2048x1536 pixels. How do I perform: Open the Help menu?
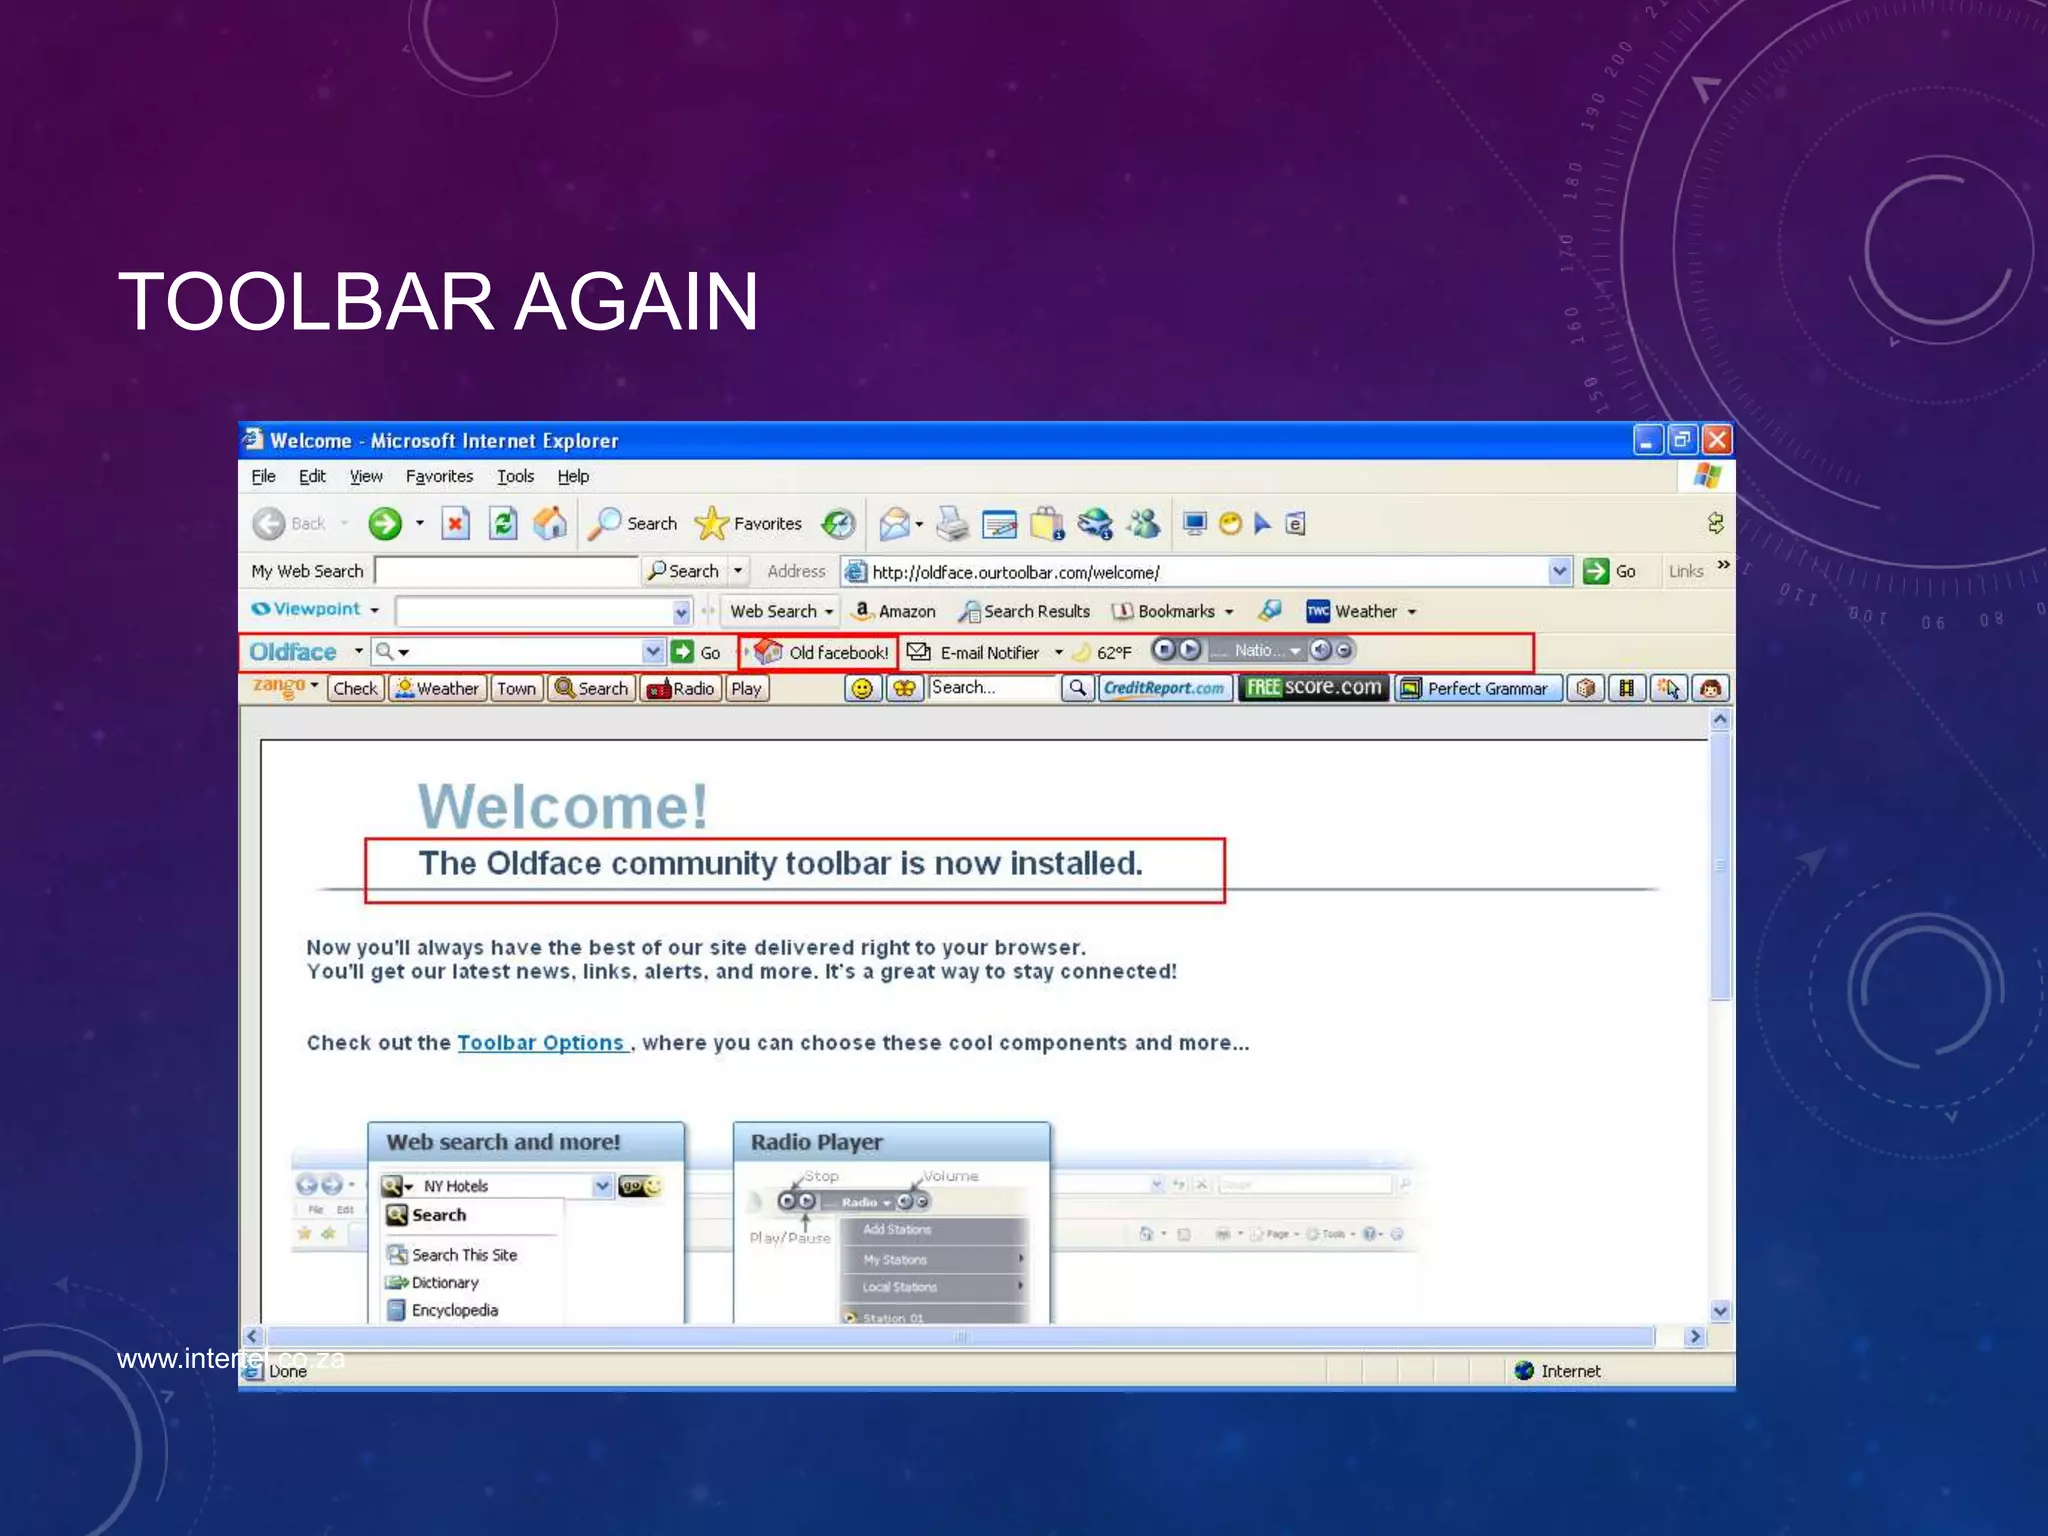(573, 476)
